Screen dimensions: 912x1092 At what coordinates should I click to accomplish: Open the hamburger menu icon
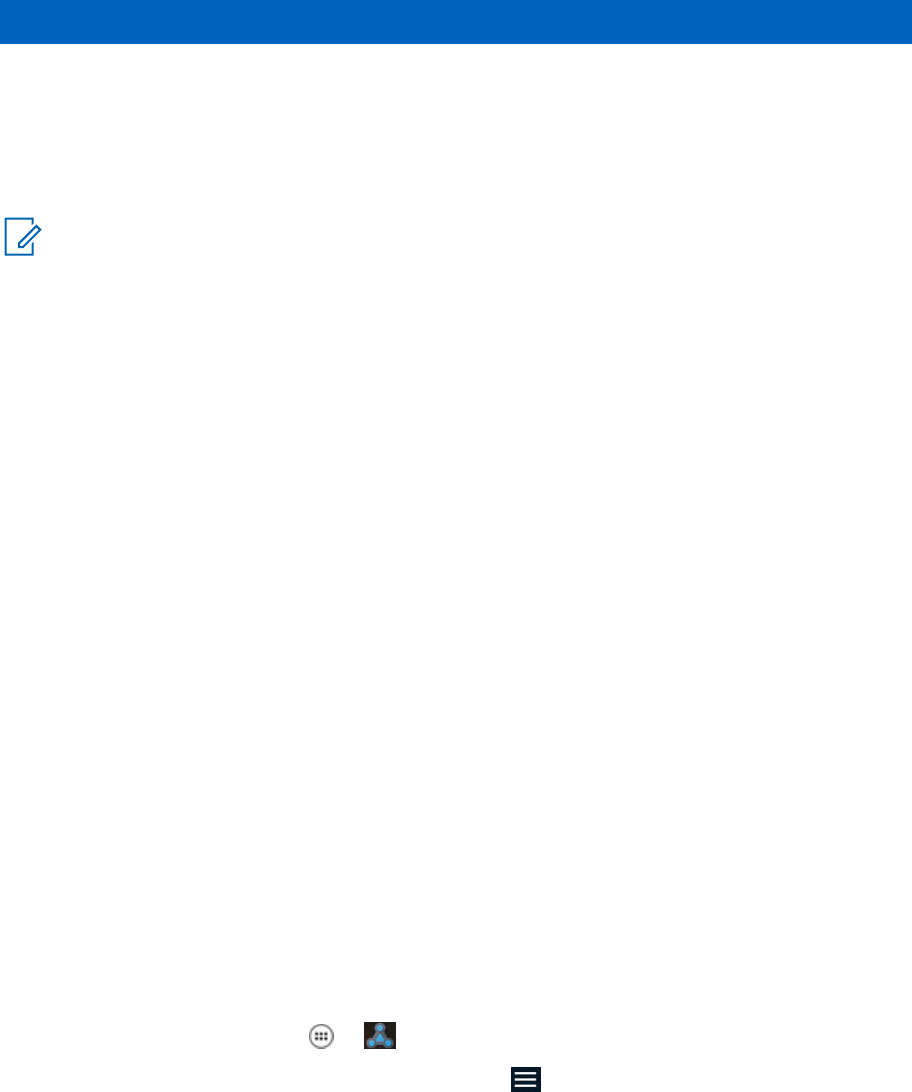(x=526, y=1079)
